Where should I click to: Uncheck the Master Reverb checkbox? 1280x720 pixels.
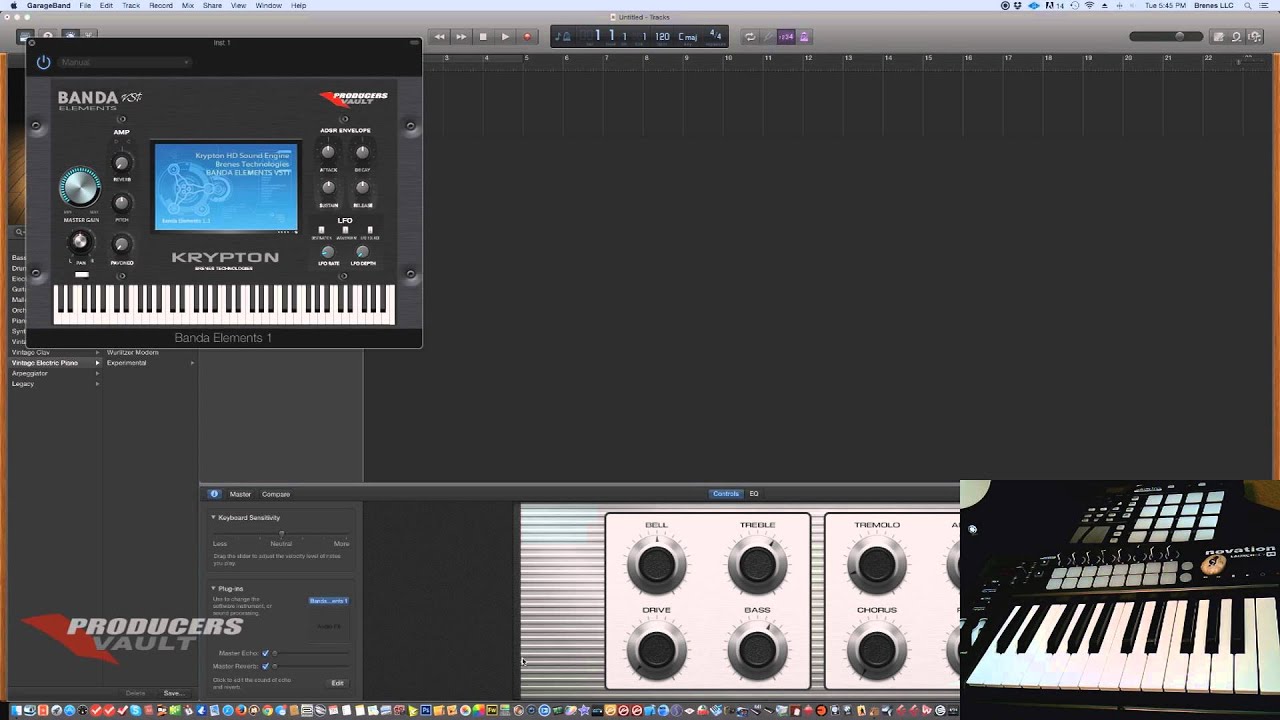(x=265, y=666)
